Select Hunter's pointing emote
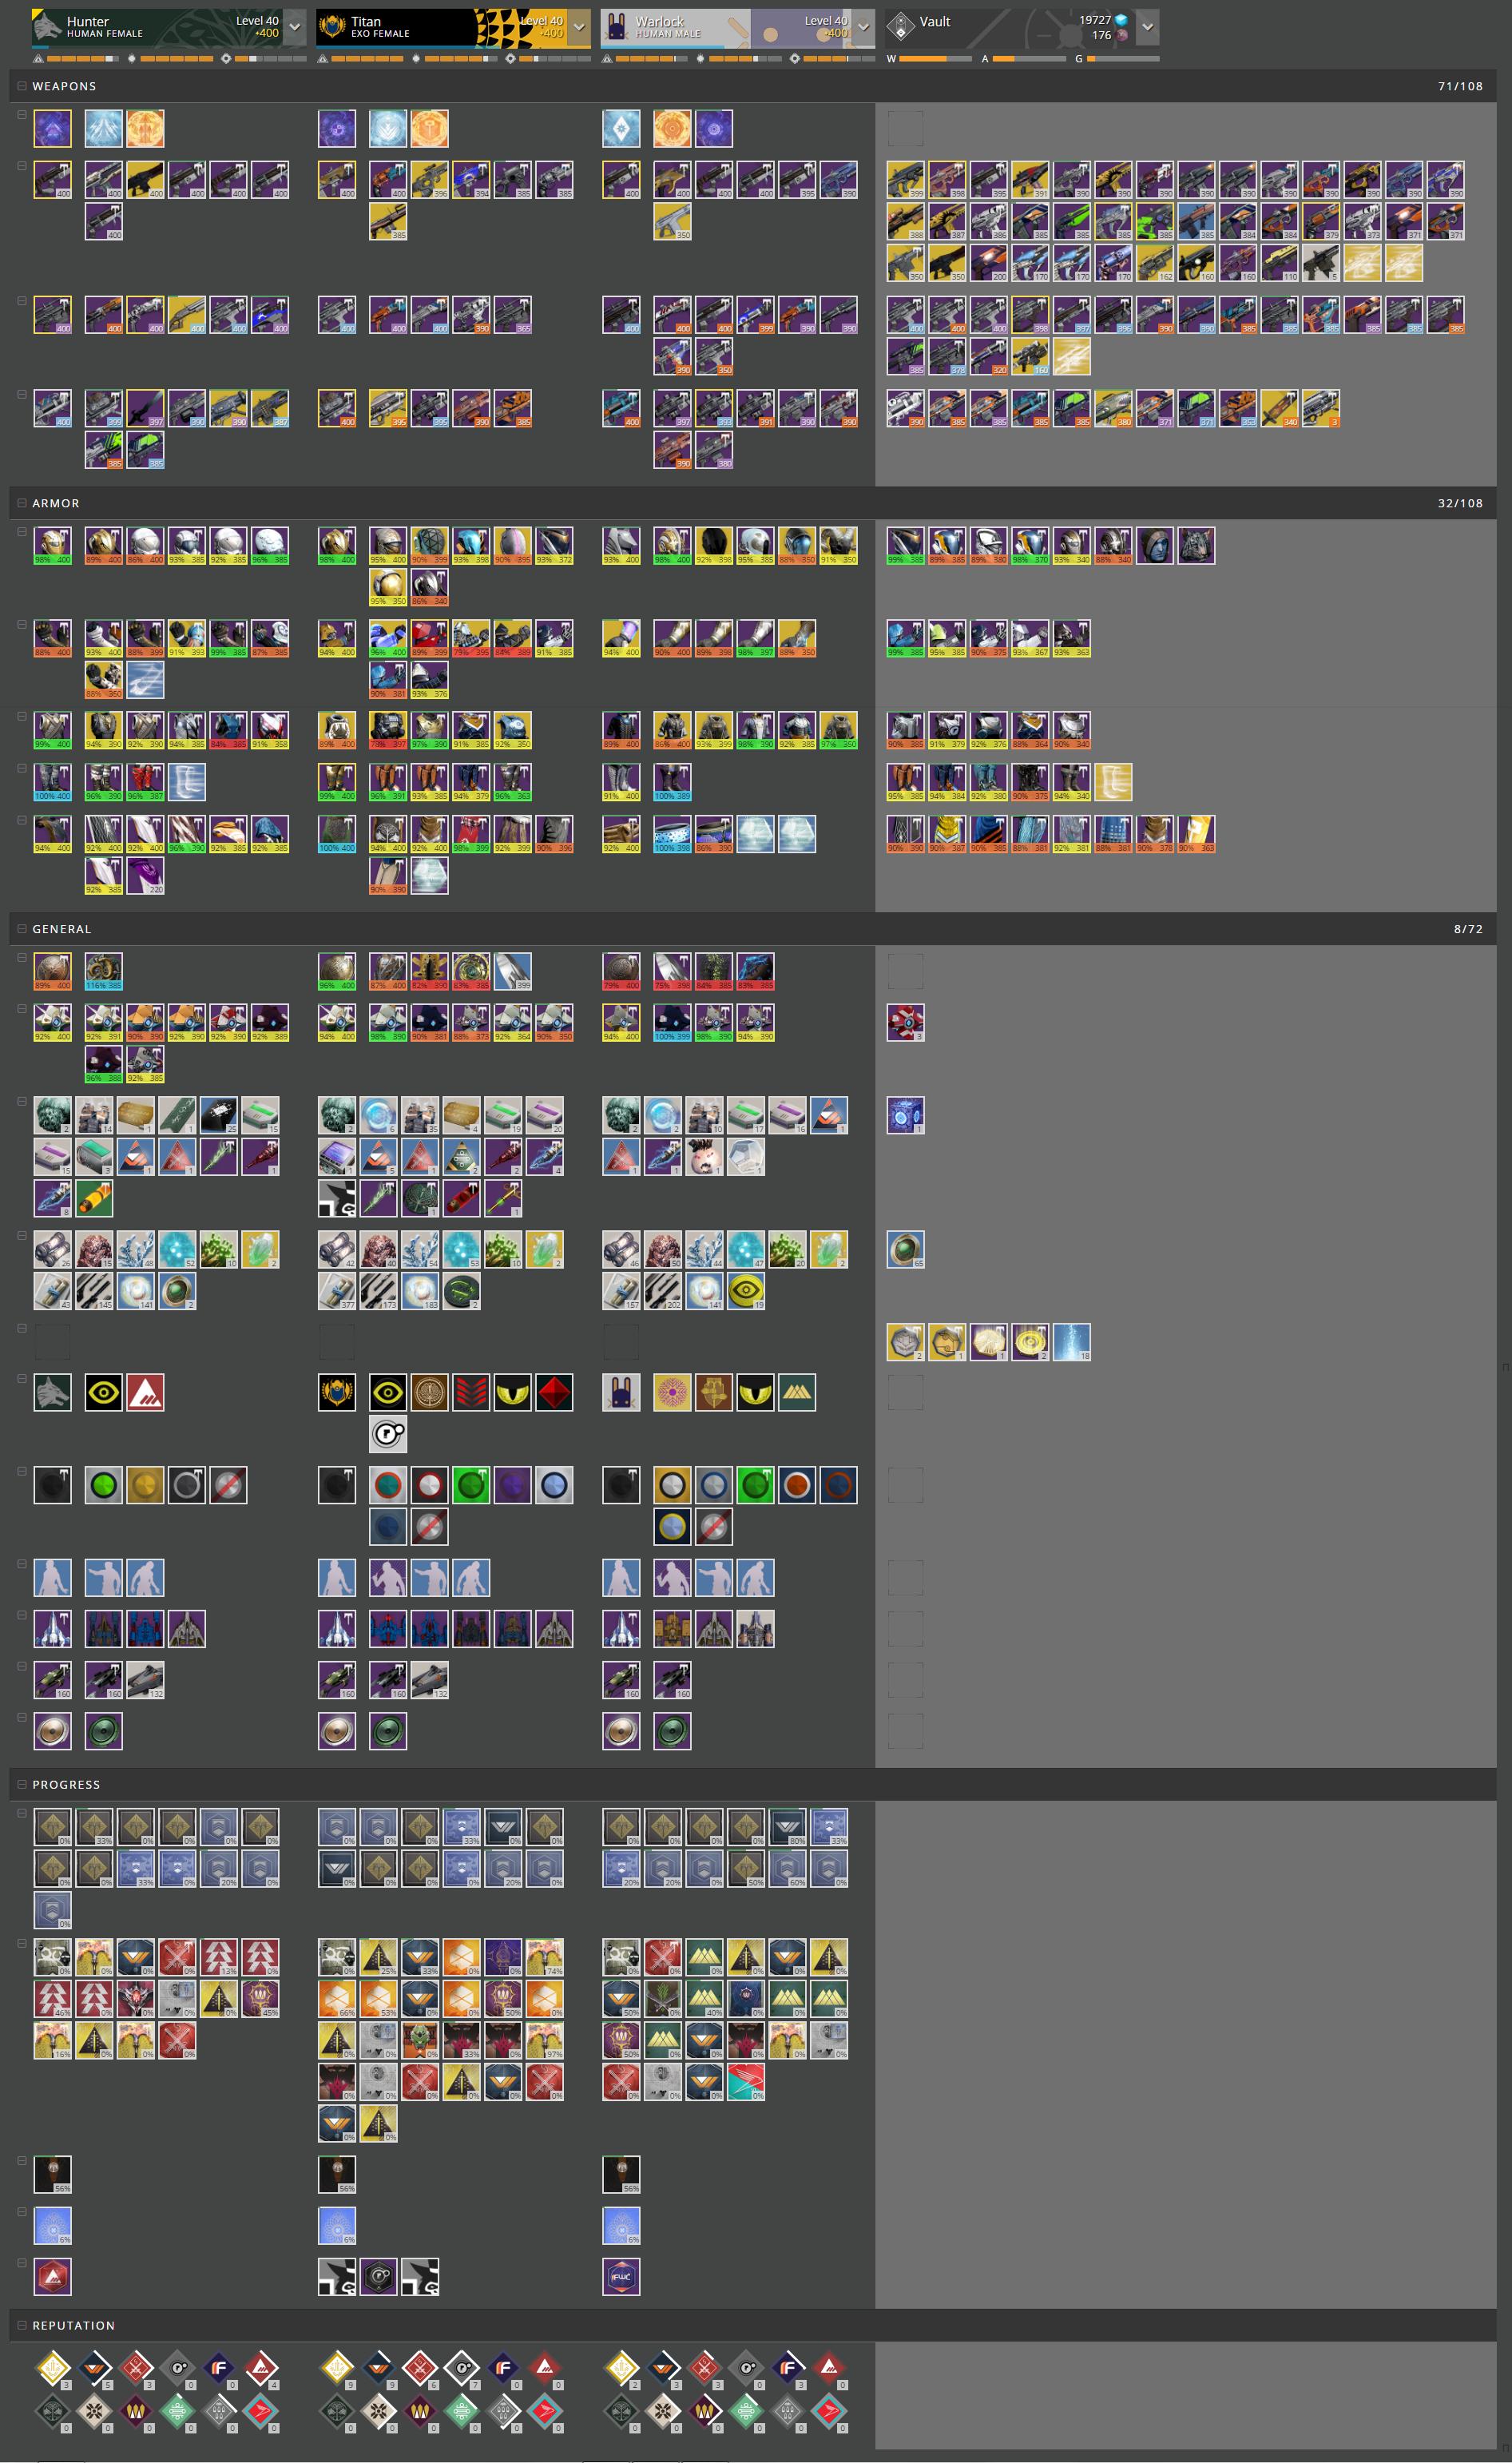 click(104, 1578)
